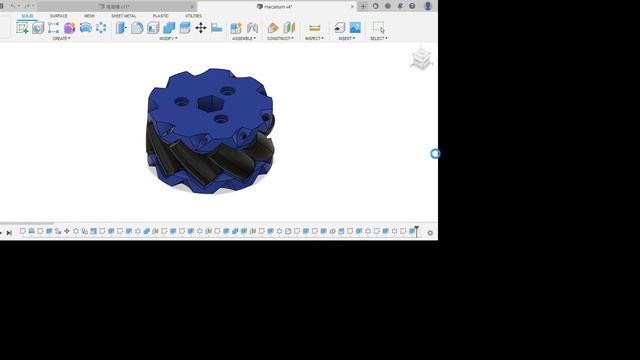Image resolution: width=640 pixels, height=360 pixels.
Task: Close the mecanum v4 document tab
Action: click(x=352, y=7)
